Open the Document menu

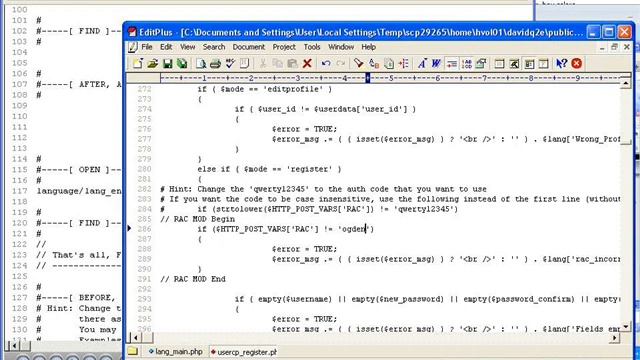click(249, 47)
